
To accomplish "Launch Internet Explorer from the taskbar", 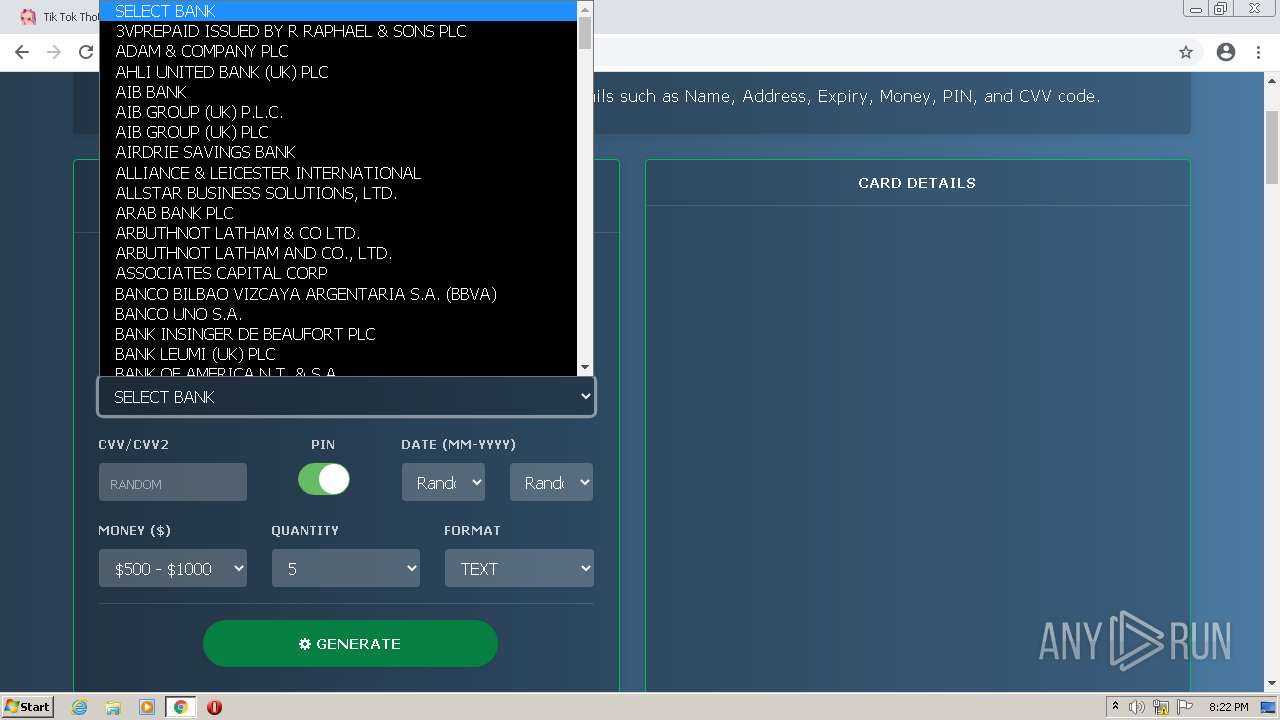I will 80,707.
